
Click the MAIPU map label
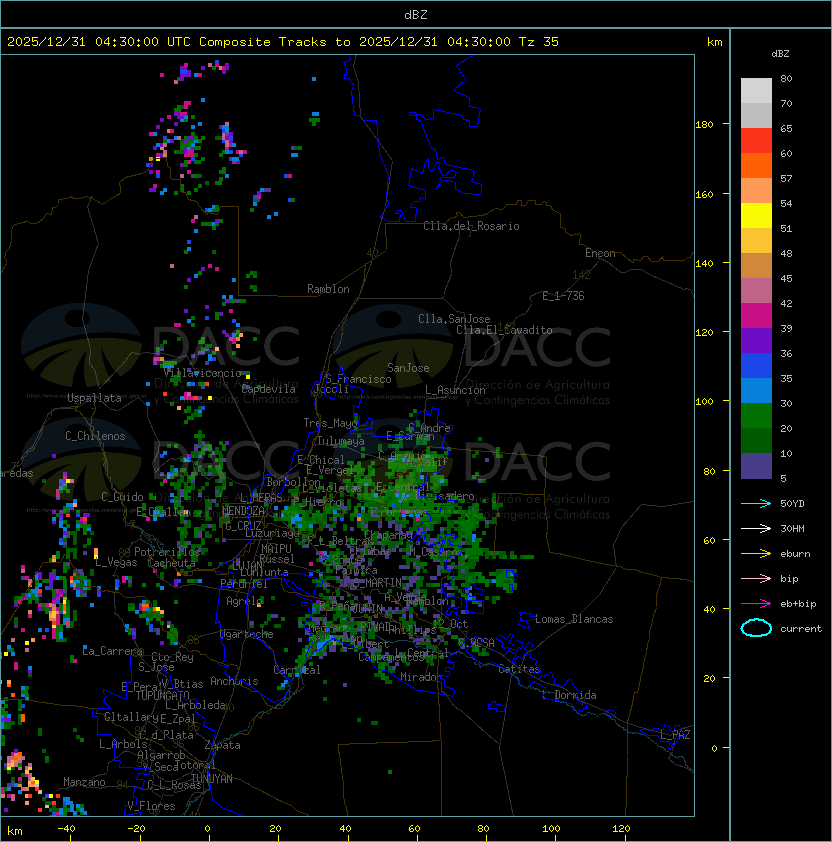276,548
